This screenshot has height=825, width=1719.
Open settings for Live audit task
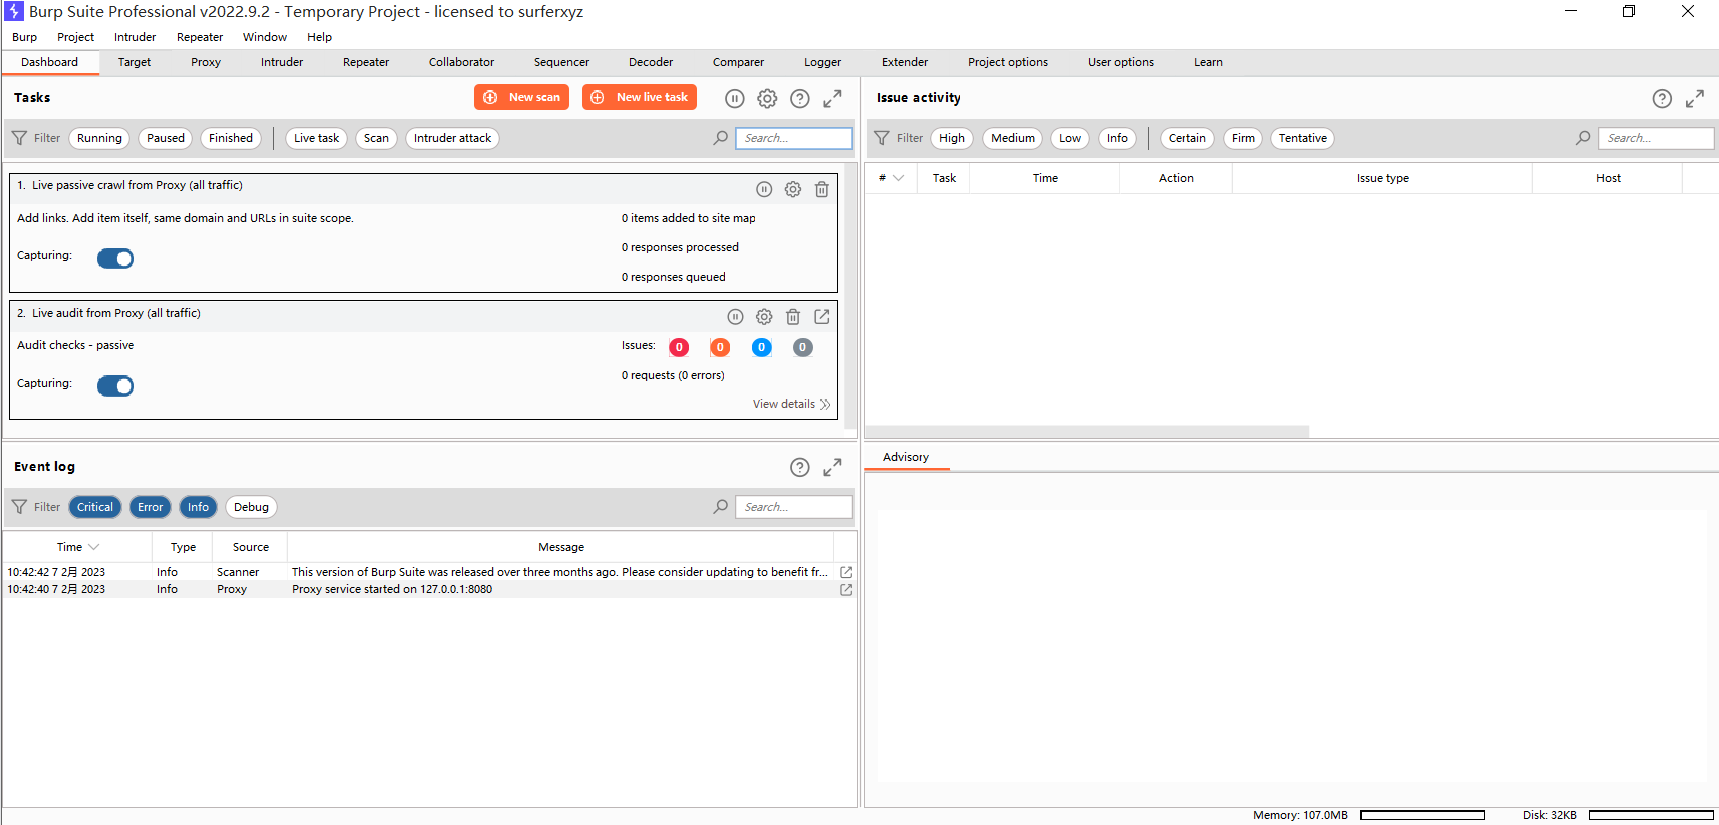[x=764, y=317]
